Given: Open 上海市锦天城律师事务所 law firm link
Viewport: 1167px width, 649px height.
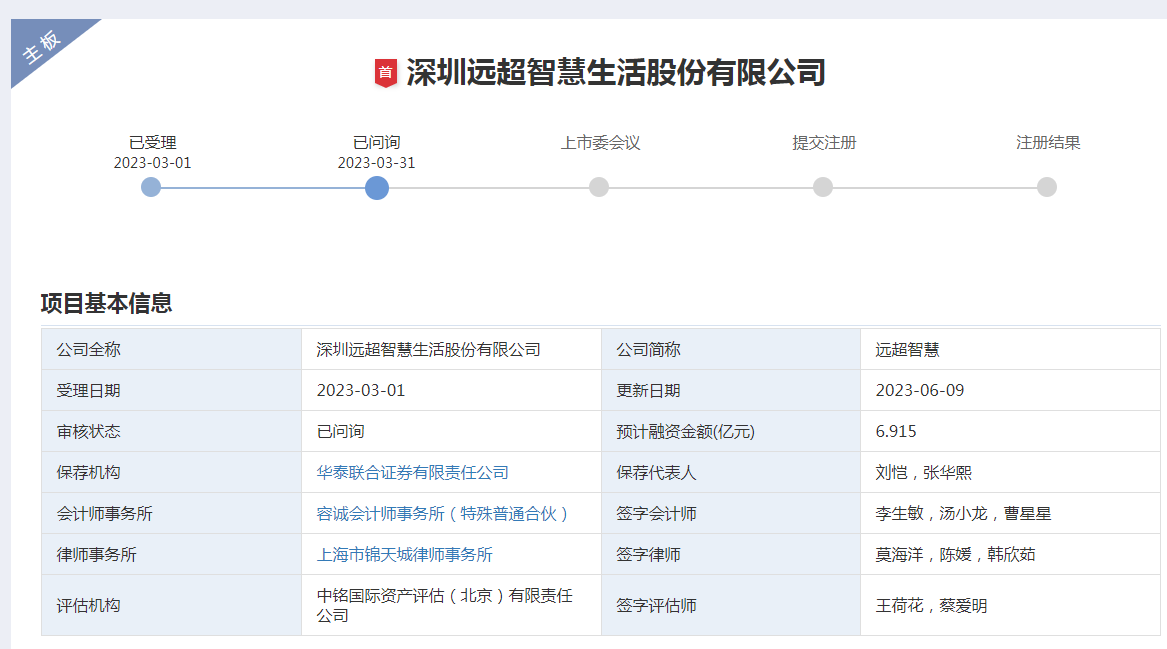Looking at the screenshot, I should tap(404, 554).
